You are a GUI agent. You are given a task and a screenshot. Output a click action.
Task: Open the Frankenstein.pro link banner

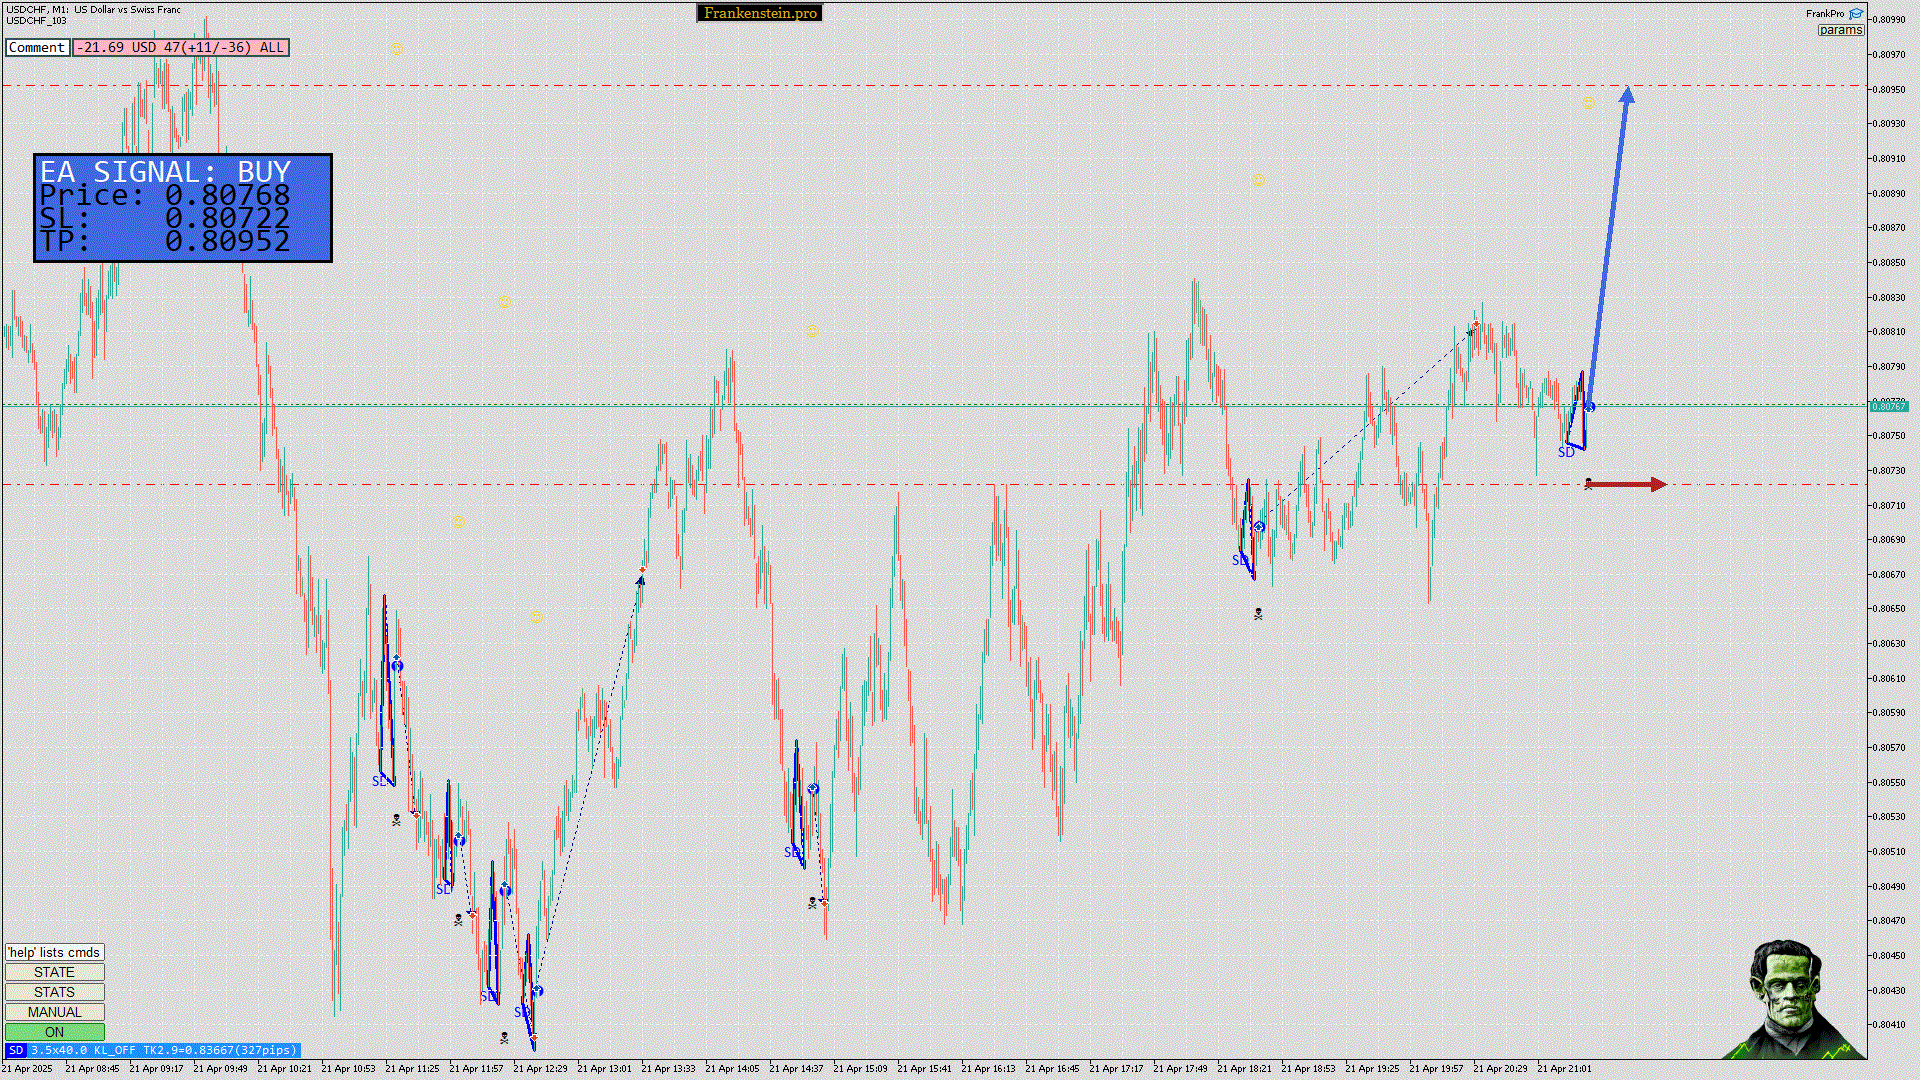[x=759, y=13]
